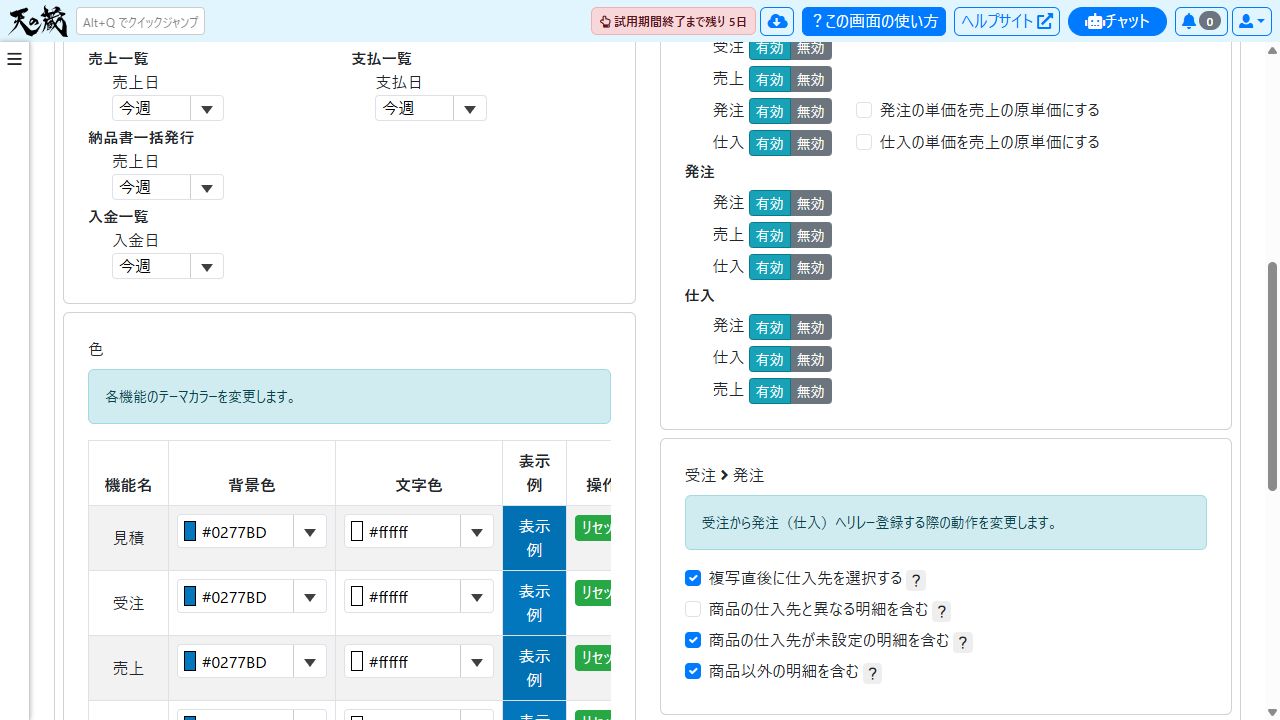Click 売上 text color swatch #ffffff

[x=357, y=662]
